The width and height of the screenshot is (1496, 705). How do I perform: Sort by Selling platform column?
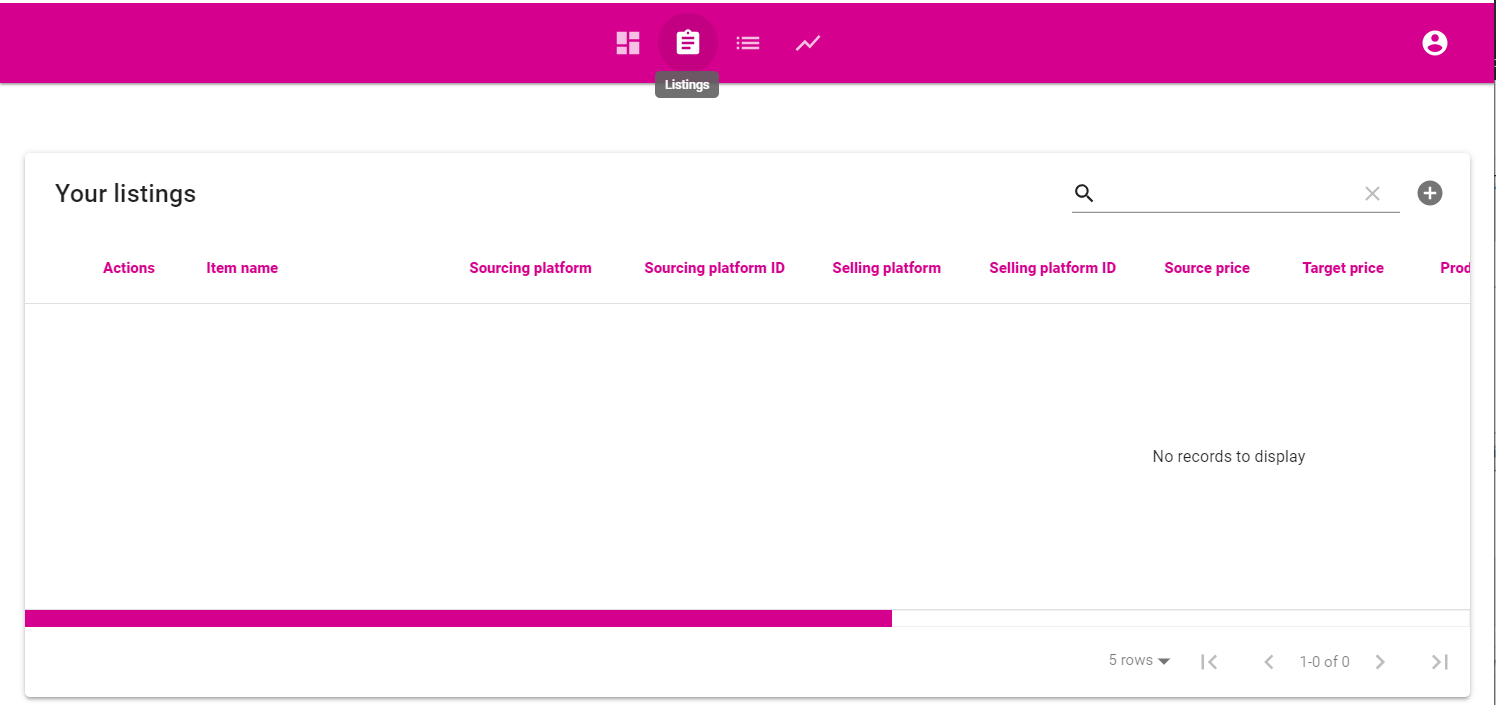click(886, 268)
